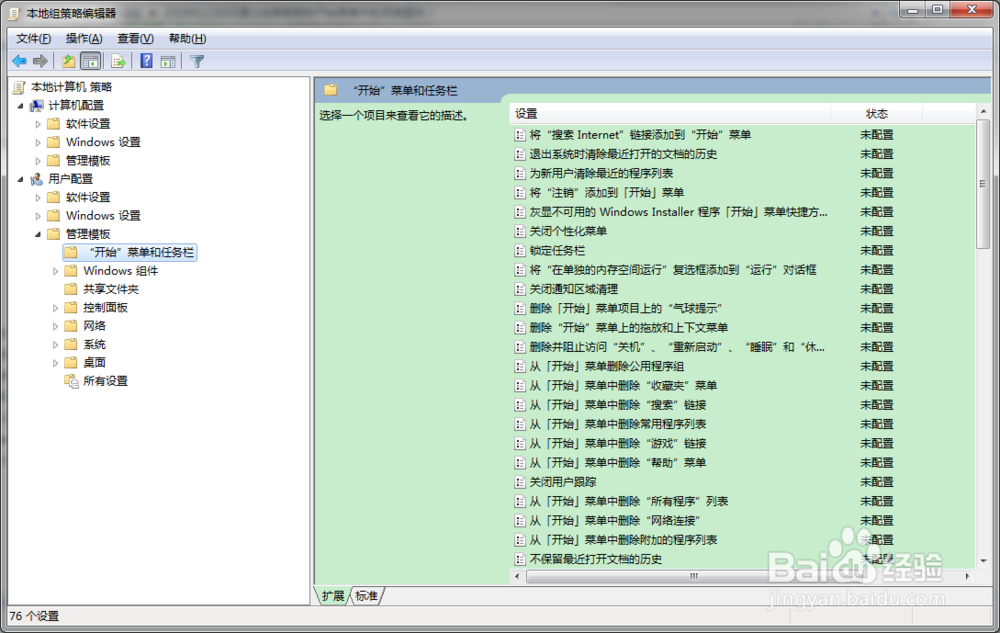Open the 查看(V) menu
Image resolution: width=1000 pixels, height=633 pixels.
coord(135,38)
